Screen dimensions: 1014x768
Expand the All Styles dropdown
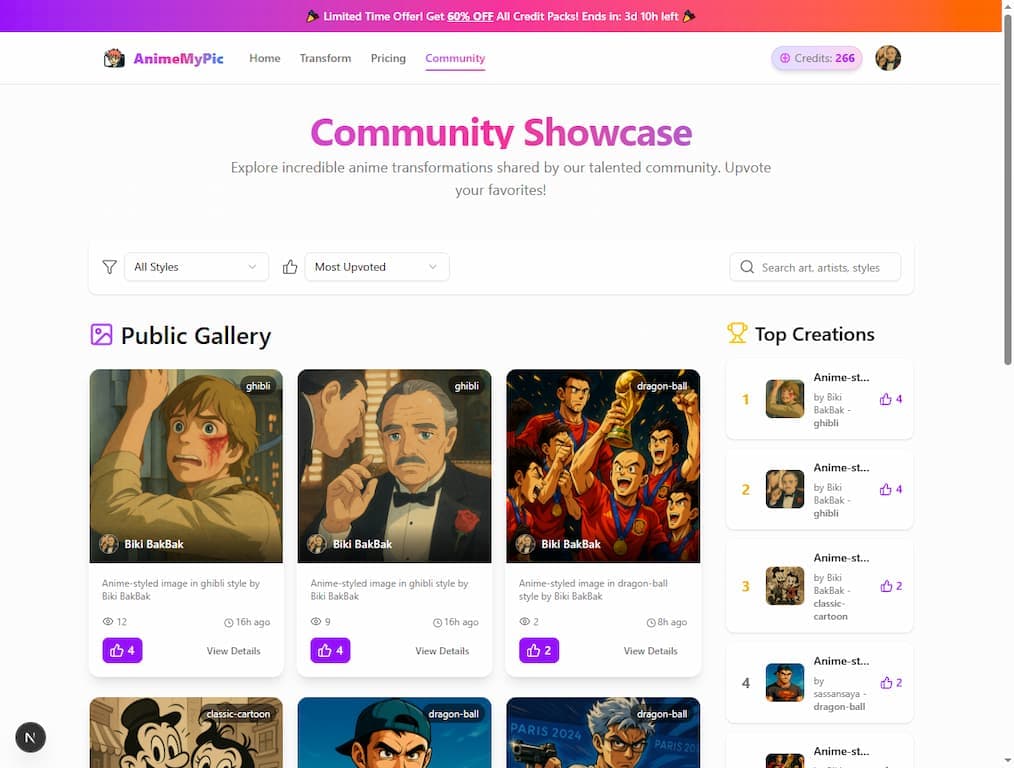click(196, 267)
